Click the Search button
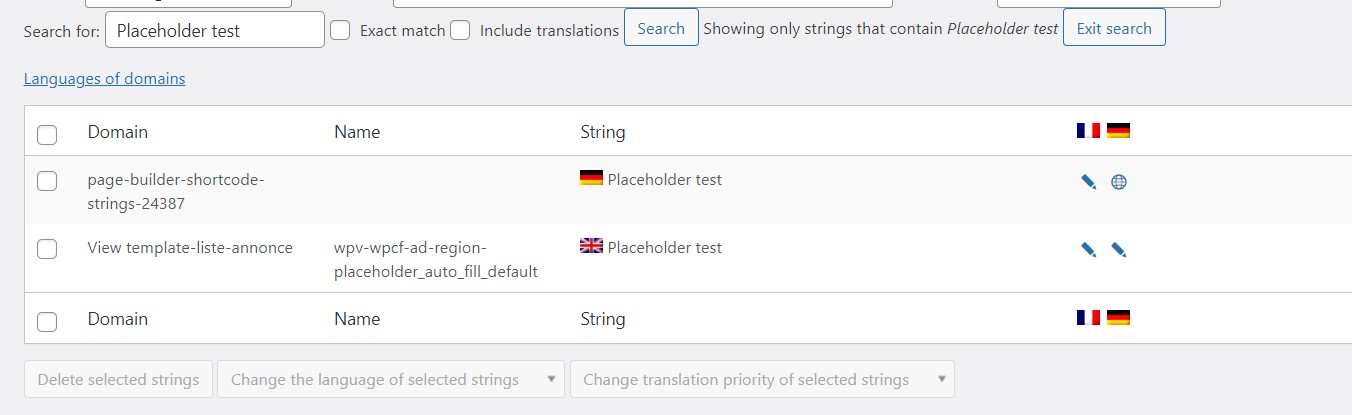 pyautogui.click(x=661, y=28)
